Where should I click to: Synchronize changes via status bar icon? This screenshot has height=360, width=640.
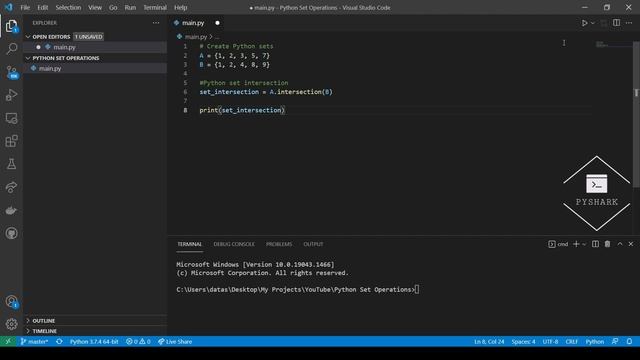point(60,342)
